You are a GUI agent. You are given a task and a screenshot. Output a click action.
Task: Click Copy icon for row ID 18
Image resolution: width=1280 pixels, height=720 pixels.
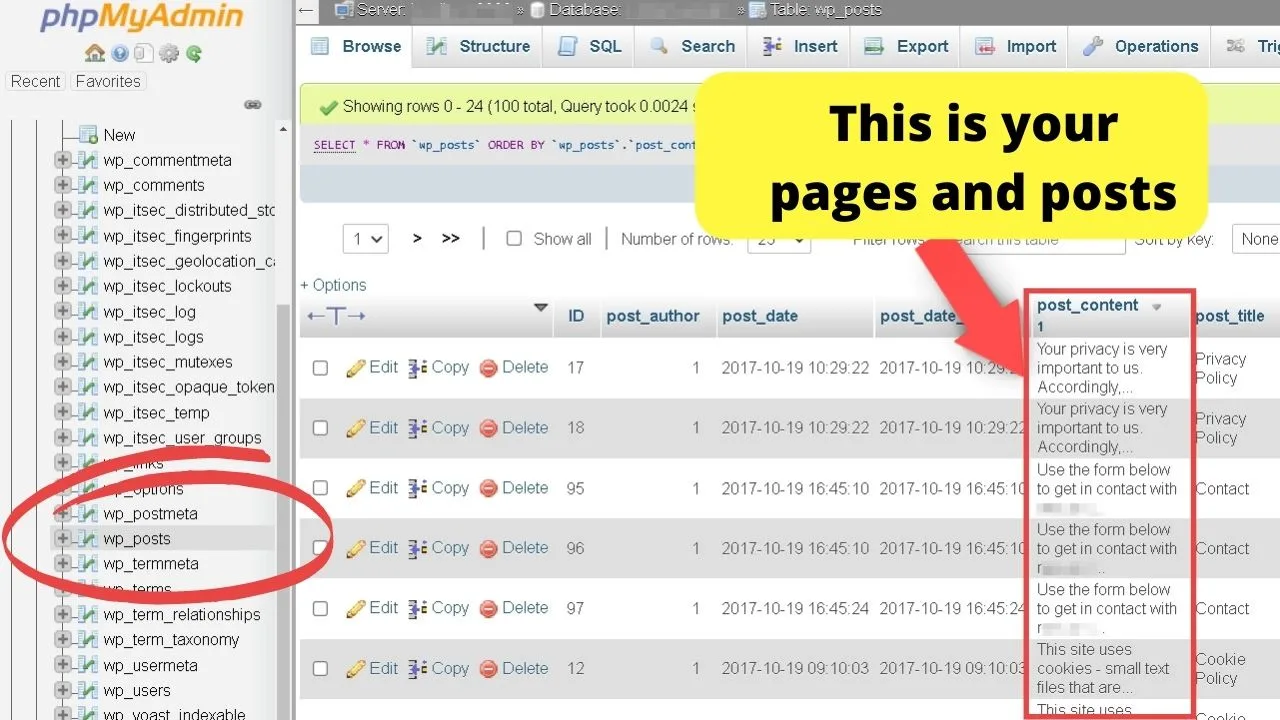click(418, 428)
